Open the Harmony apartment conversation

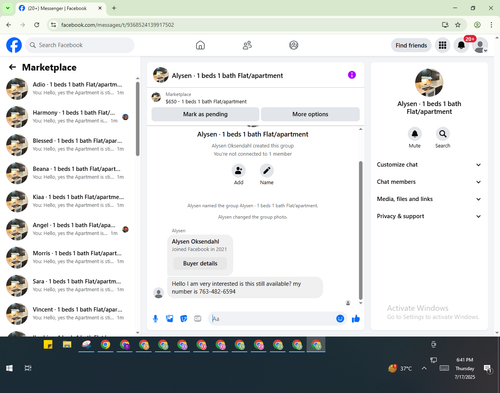tap(68, 117)
